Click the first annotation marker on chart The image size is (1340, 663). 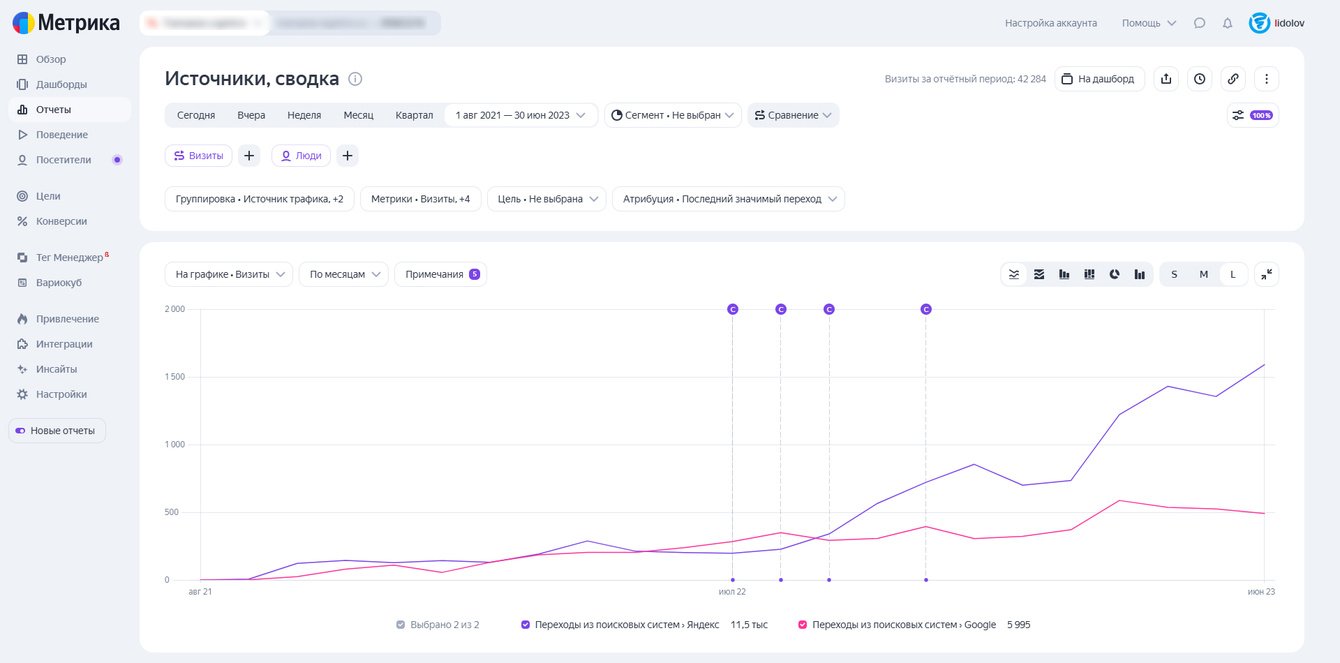732,309
